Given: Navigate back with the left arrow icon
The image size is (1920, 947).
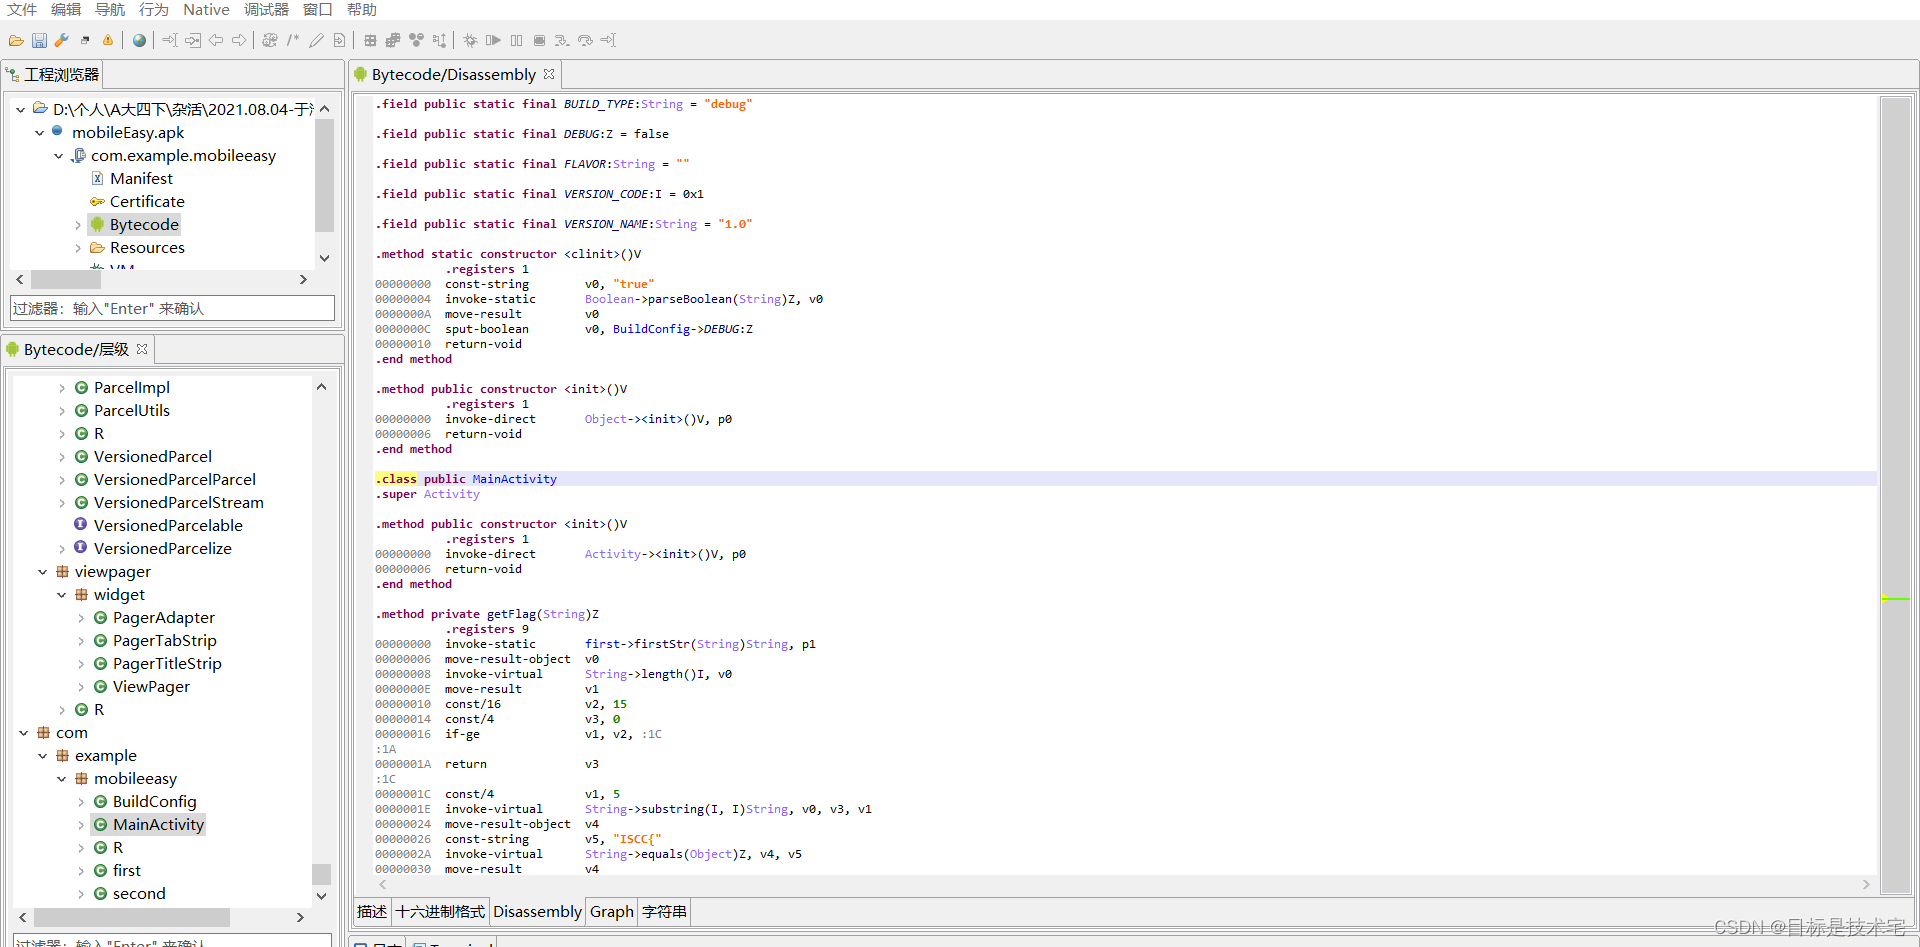Looking at the screenshot, I should coord(216,41).
